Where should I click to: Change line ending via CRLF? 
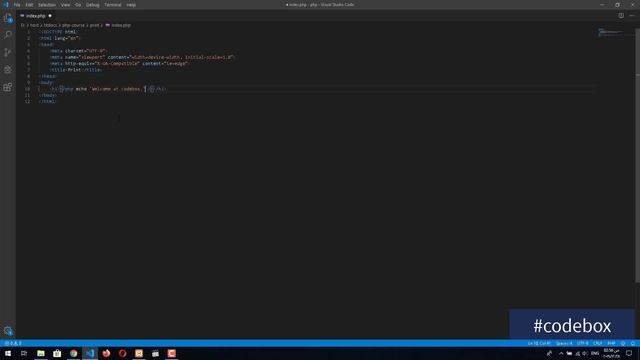tap(598, 343)
